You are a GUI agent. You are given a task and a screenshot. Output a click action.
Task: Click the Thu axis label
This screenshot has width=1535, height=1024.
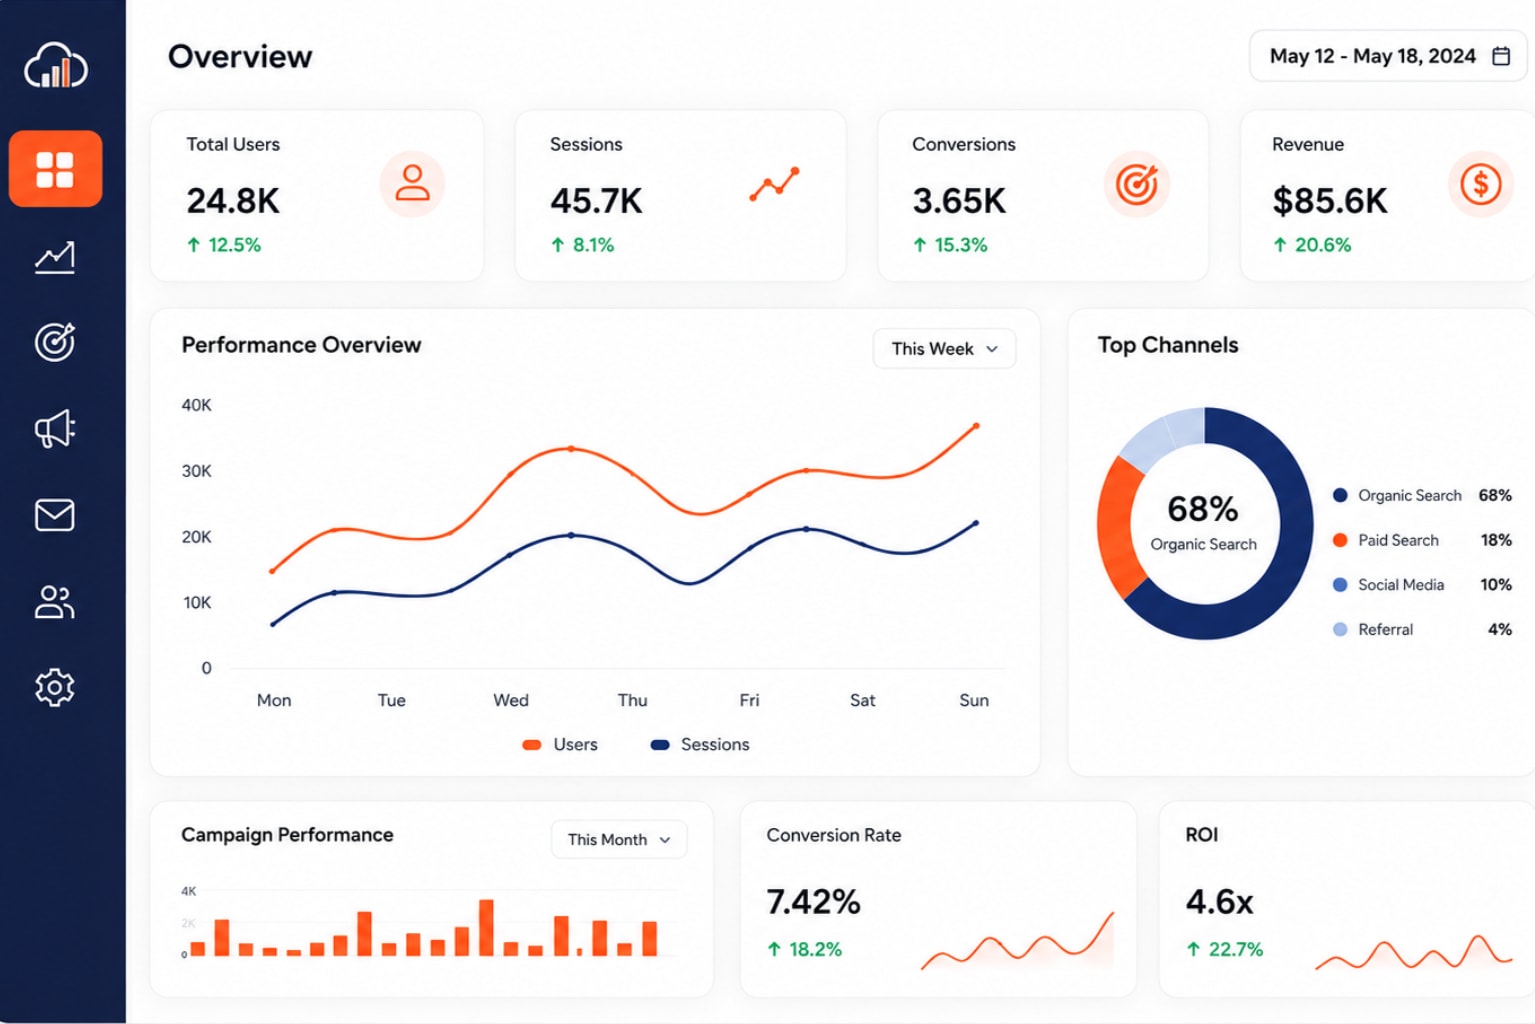coord(632,700)
